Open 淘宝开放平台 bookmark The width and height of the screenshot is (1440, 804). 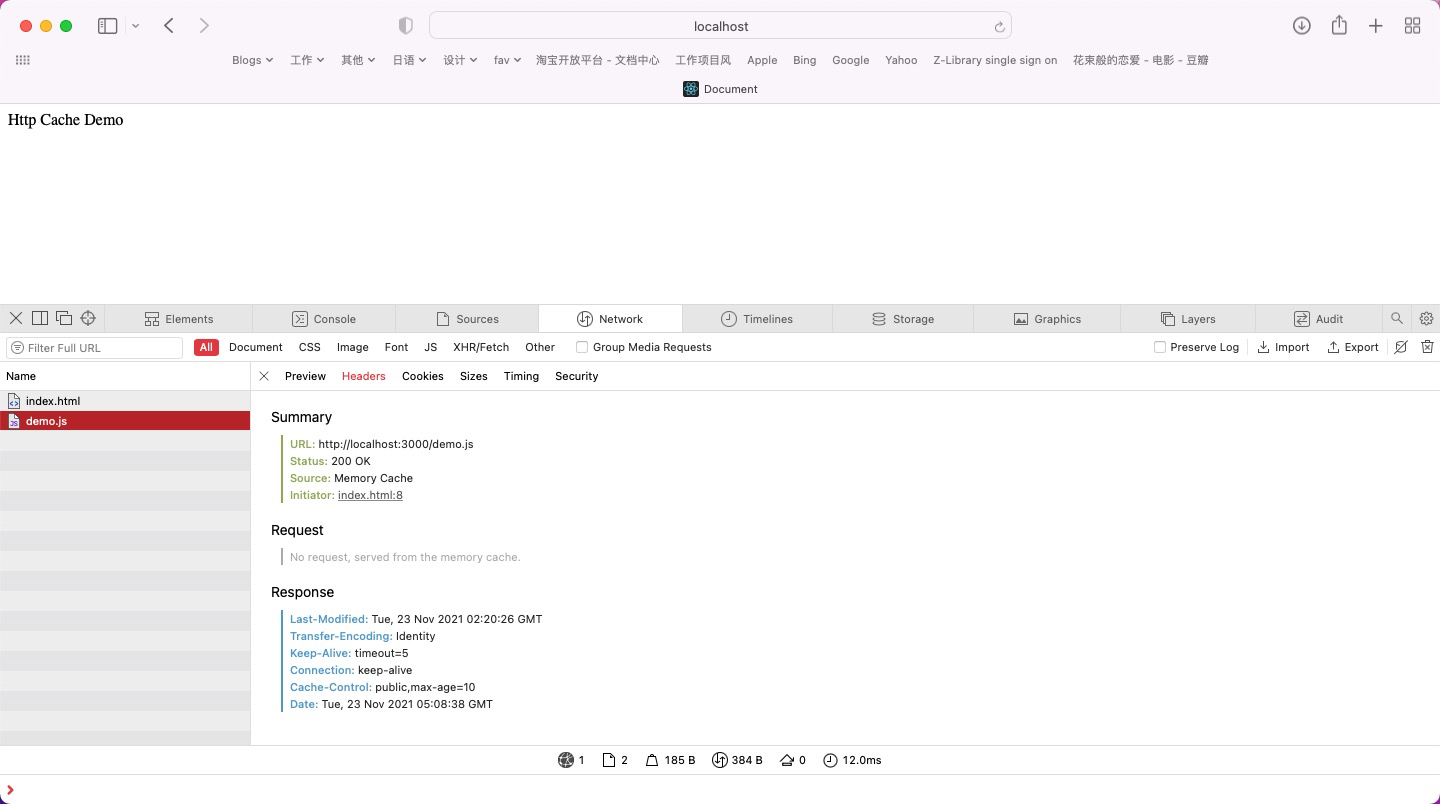point(597,60)
